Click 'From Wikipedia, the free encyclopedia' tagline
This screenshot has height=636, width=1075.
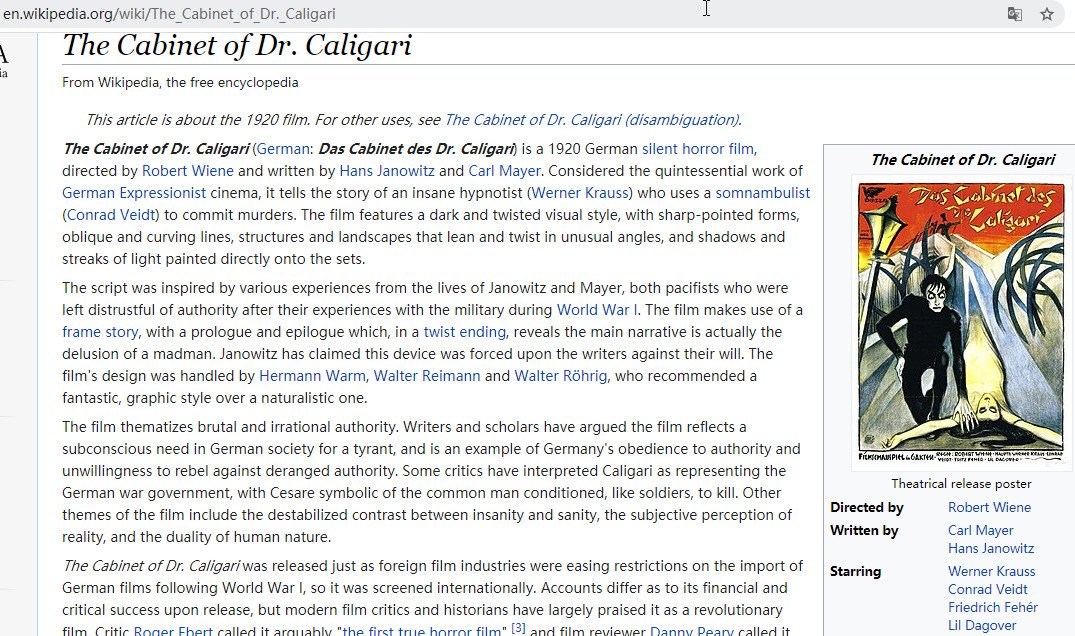pos(180,82)
